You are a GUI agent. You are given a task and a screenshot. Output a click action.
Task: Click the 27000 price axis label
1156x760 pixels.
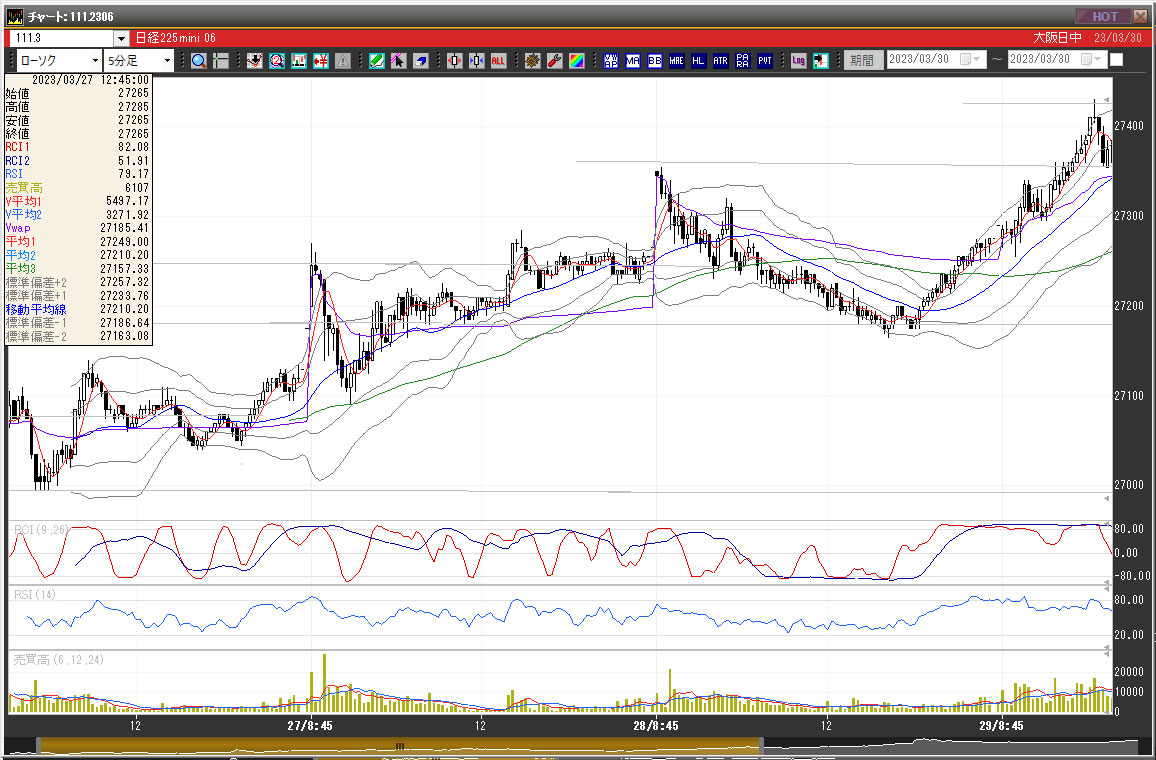[1129, 485]
